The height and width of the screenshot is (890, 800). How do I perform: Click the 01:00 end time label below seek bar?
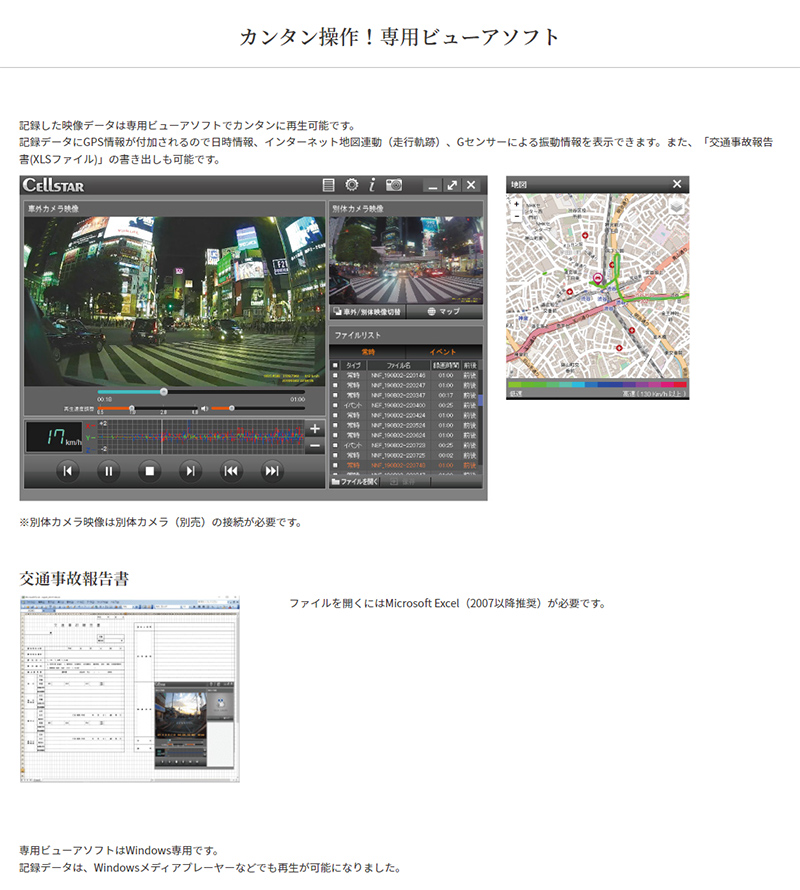298,400
